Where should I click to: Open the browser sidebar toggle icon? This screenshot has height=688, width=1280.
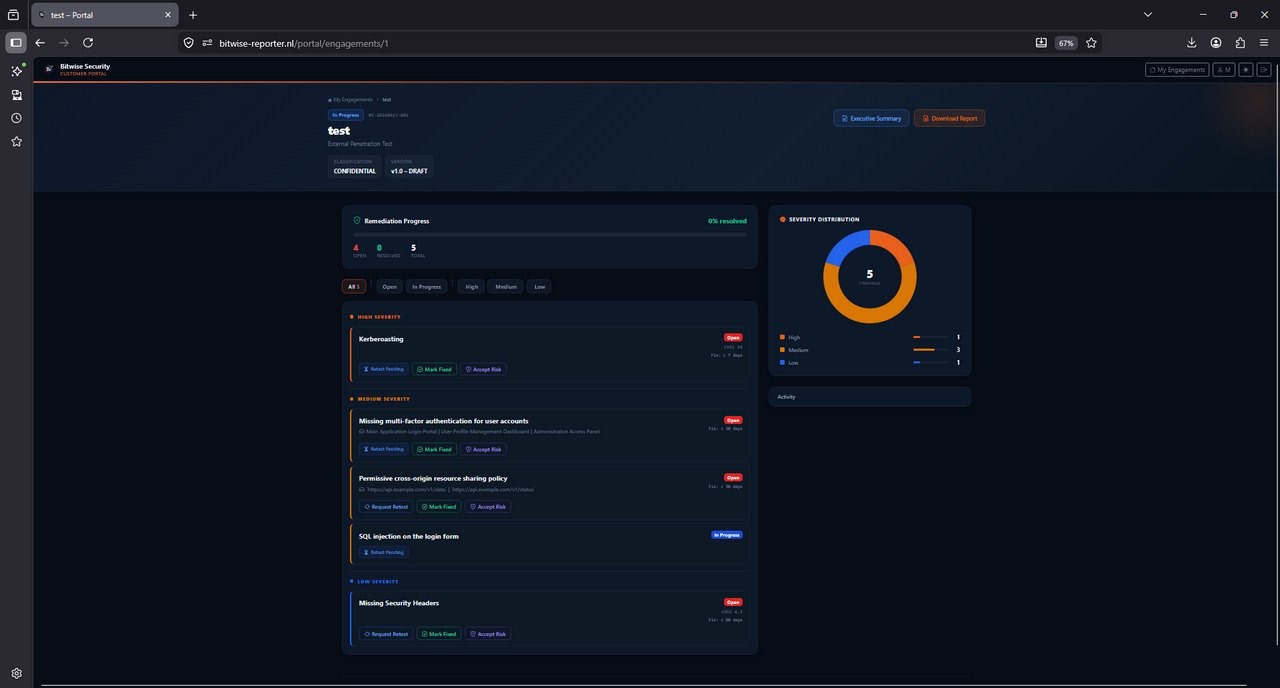[x=16, y=43]
